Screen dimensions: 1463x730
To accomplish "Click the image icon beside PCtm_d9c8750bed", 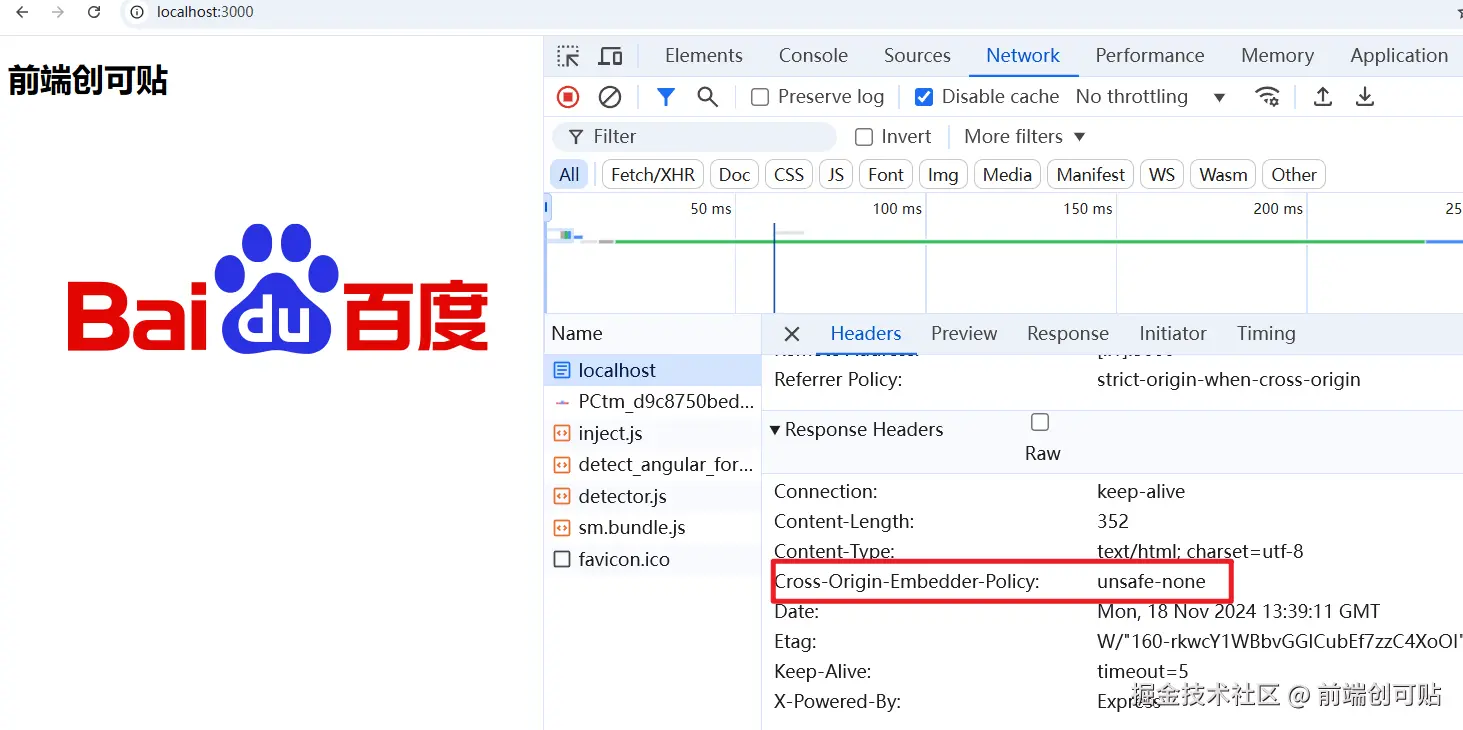I will [x=562, y=402].
